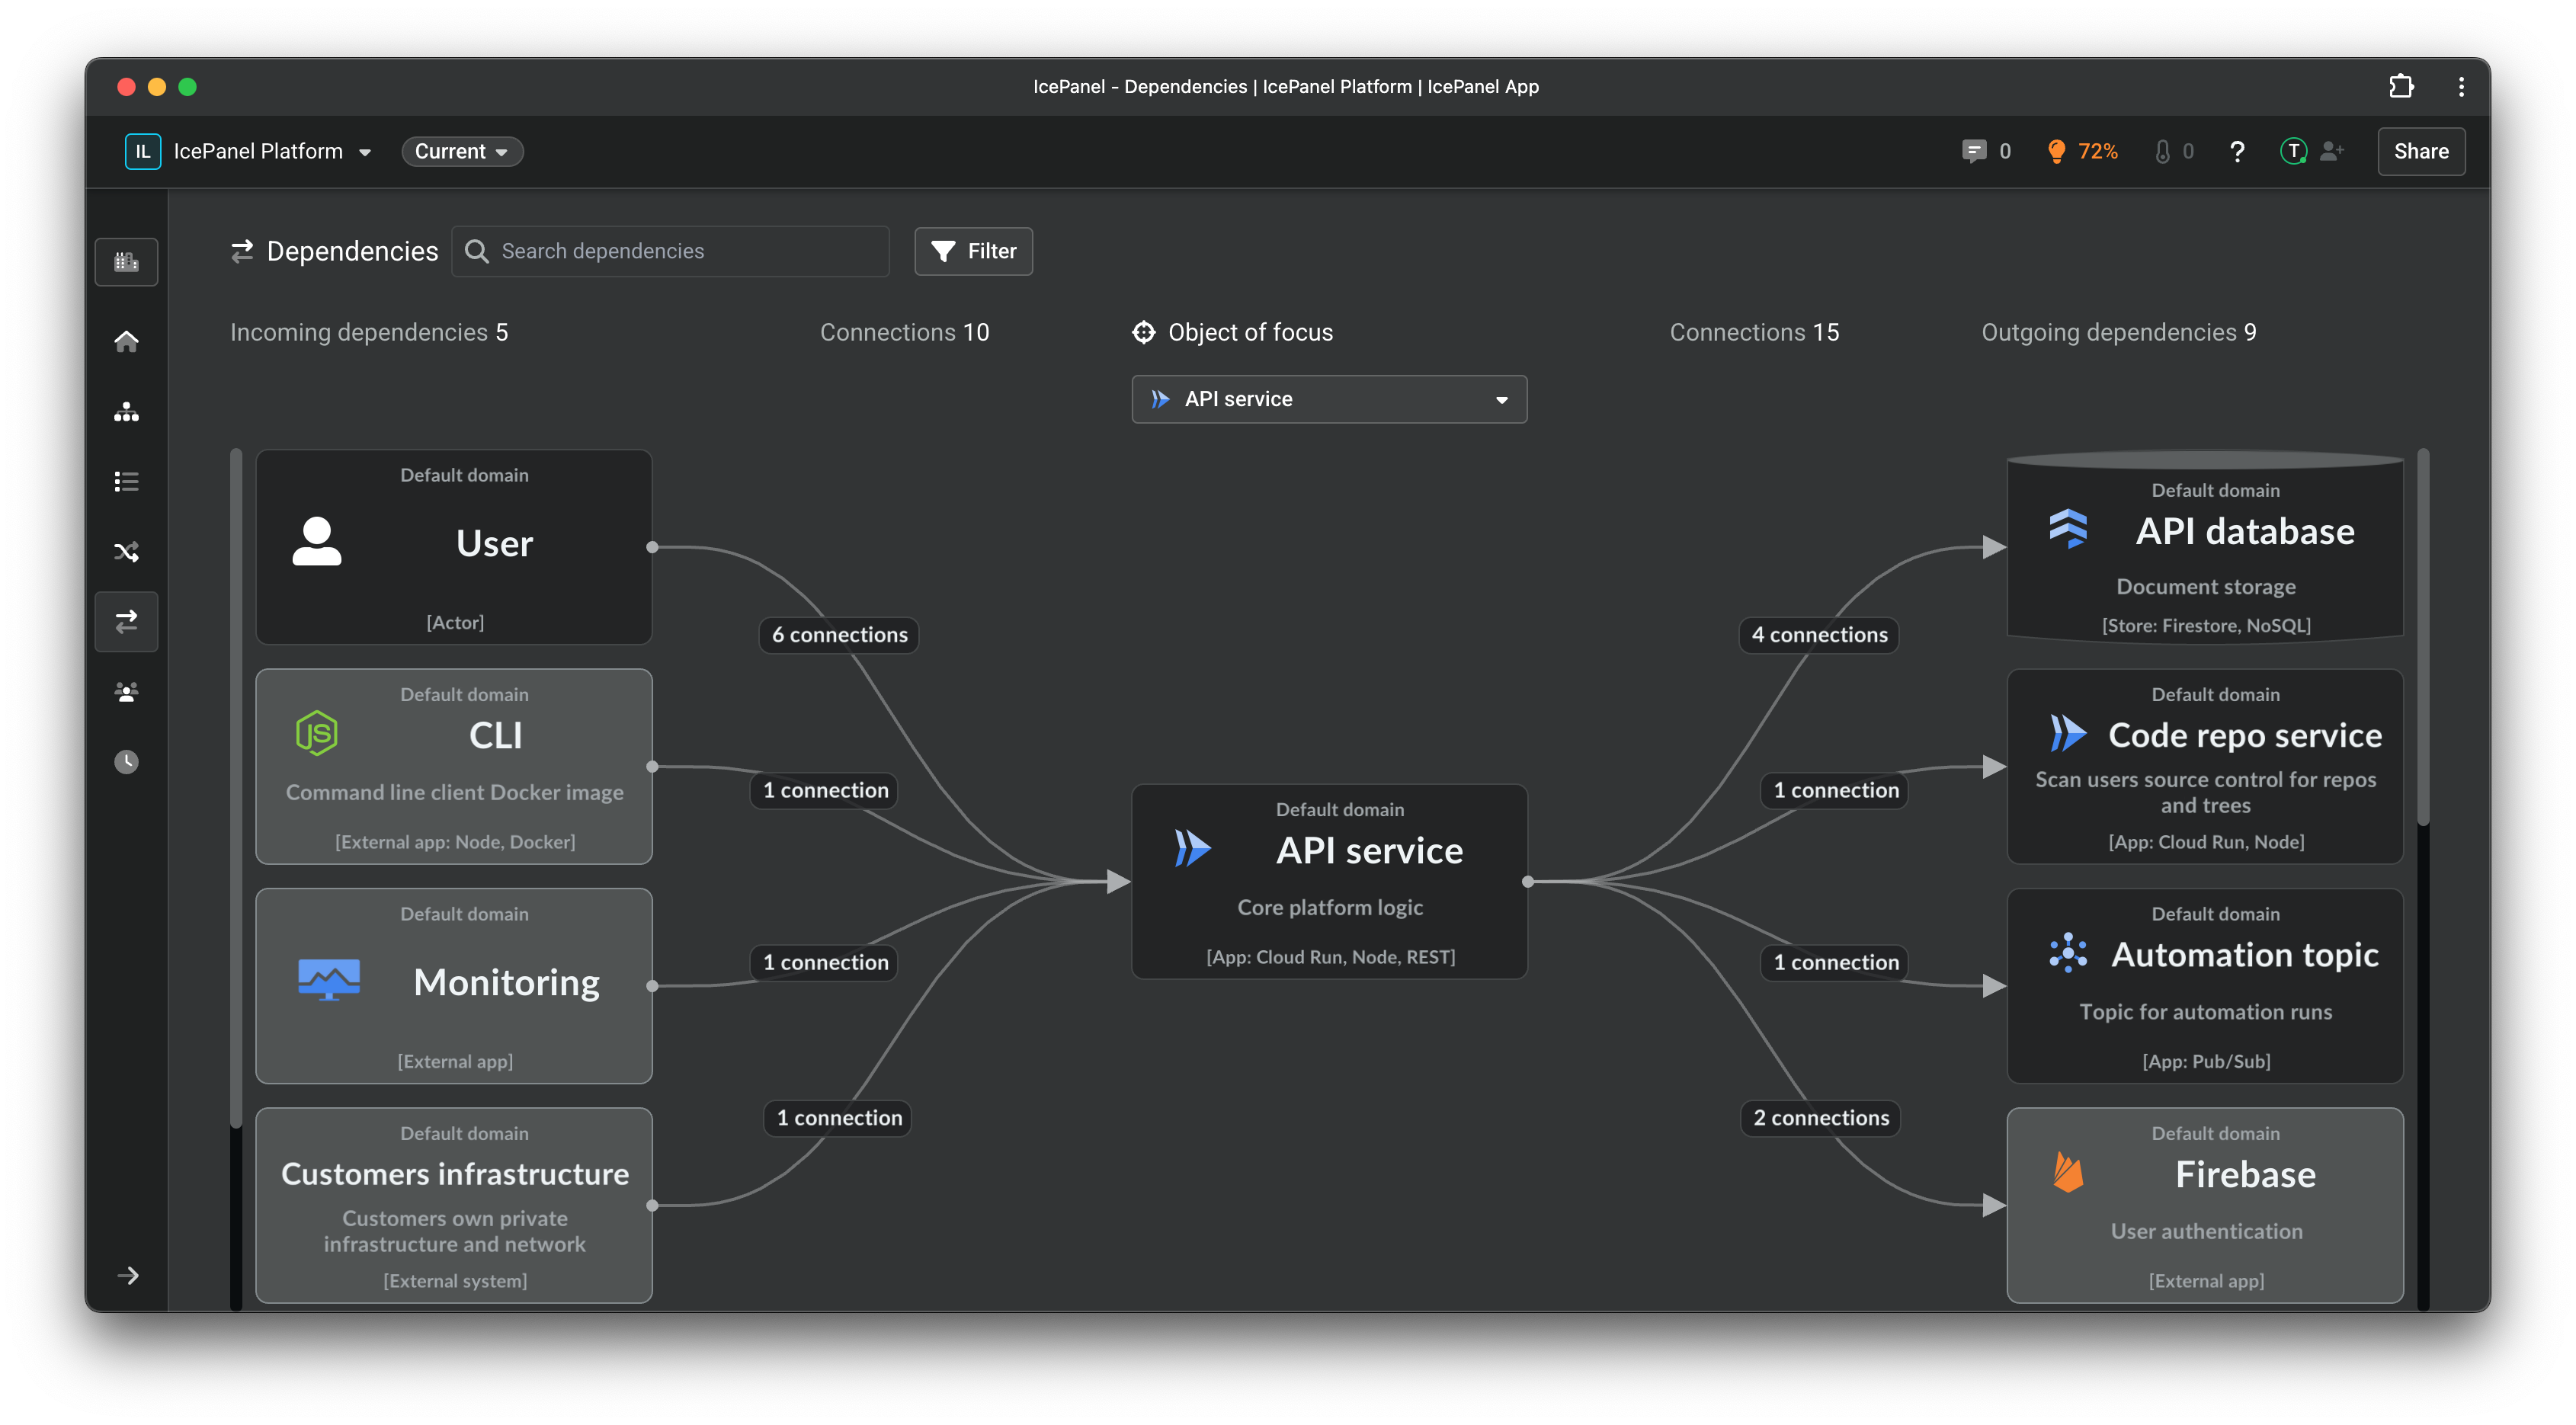Click 1 connection label from CLI
Screen dimensions: 2576x1425
[x=825, y=790]
